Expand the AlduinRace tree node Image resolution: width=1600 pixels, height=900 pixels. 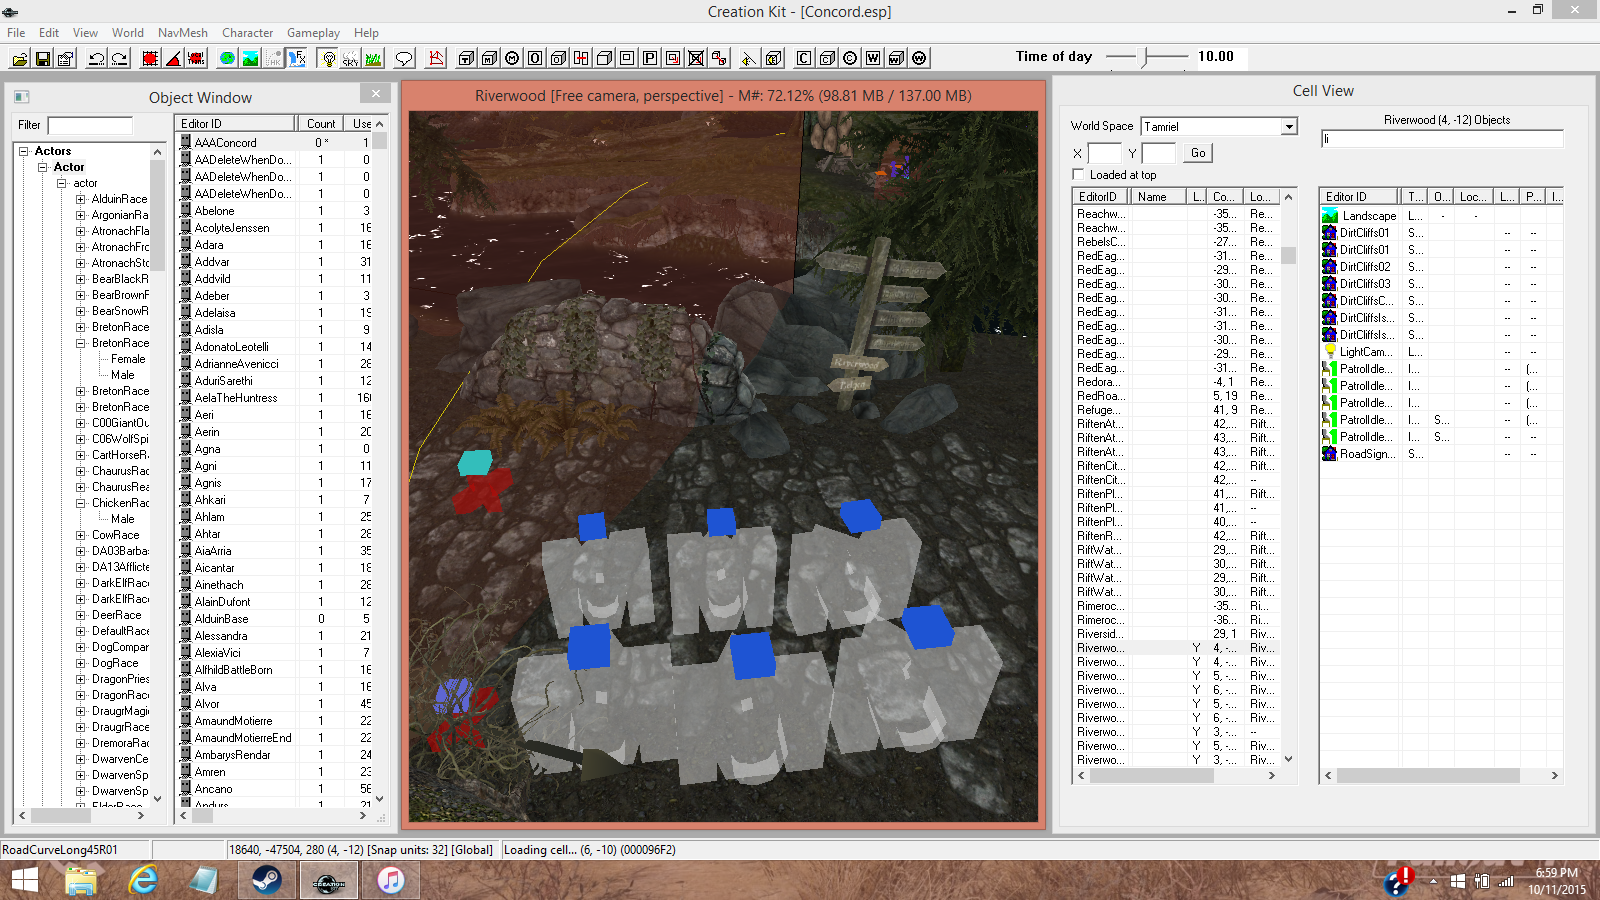pos(81,199)
